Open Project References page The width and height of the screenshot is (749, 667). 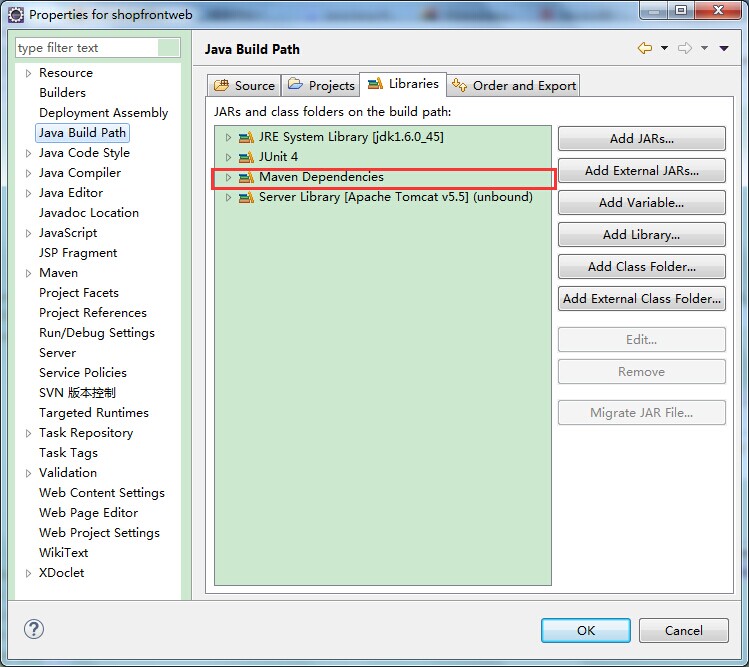coord(93,313)
